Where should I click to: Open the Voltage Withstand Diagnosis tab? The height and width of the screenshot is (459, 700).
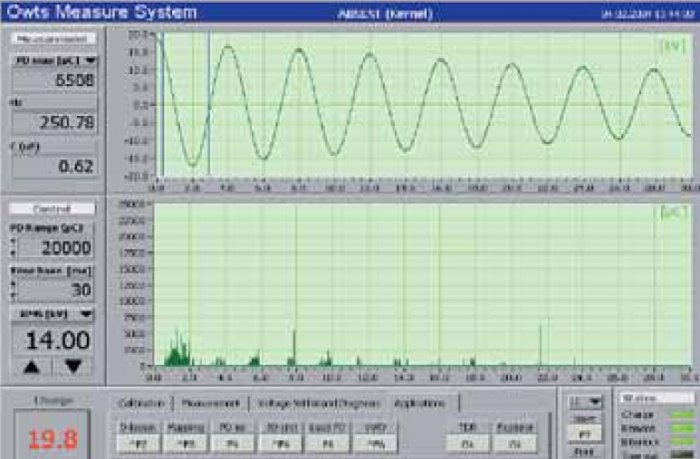pos(319,404)
